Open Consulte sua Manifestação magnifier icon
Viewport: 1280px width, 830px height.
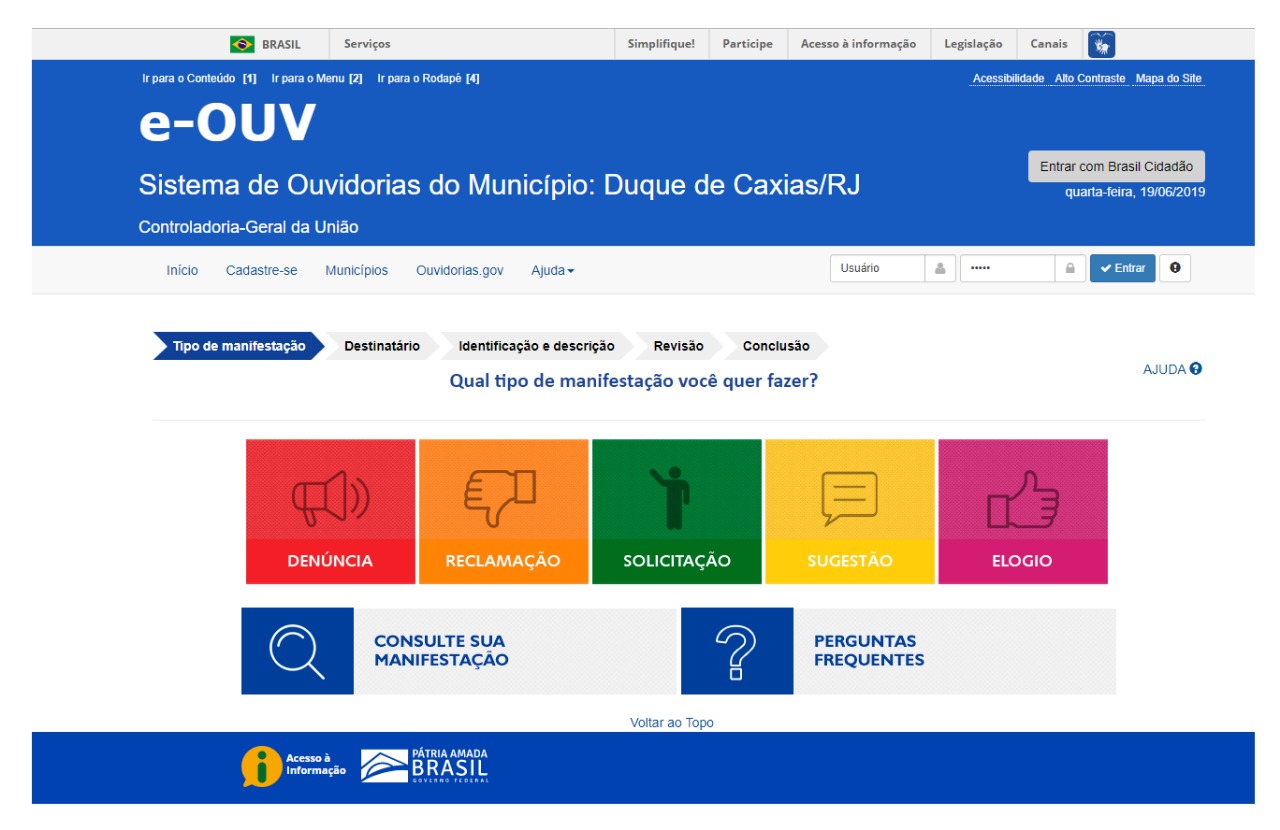(297, 651)
